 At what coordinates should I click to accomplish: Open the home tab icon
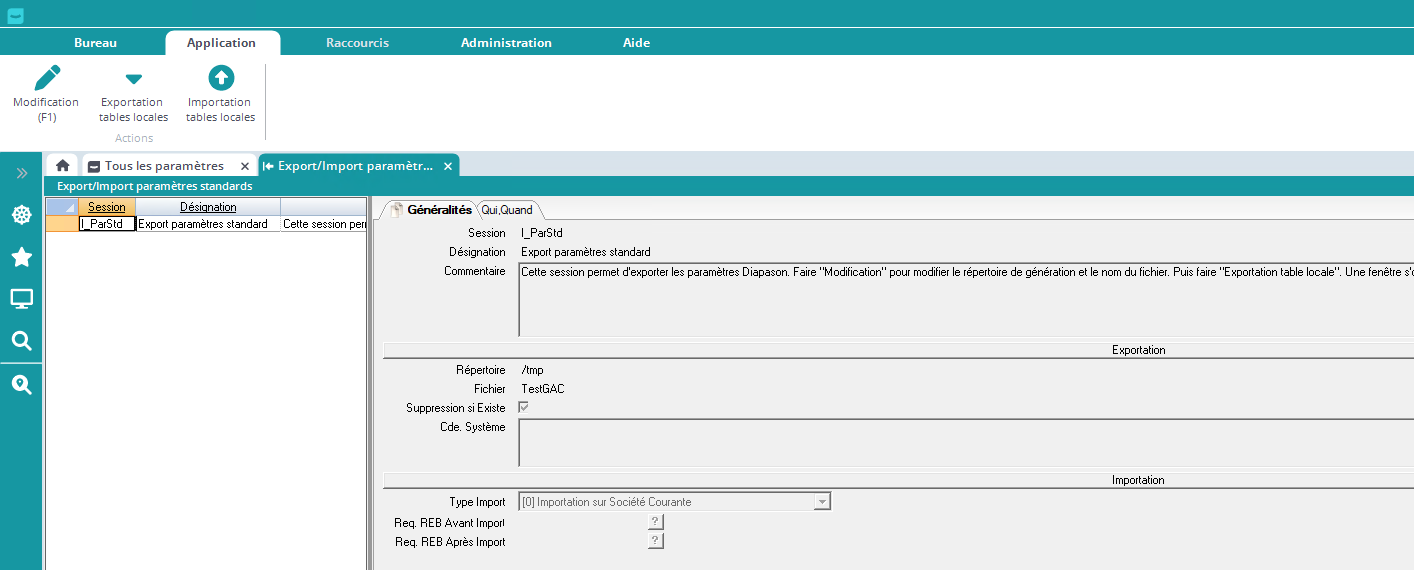62,166
